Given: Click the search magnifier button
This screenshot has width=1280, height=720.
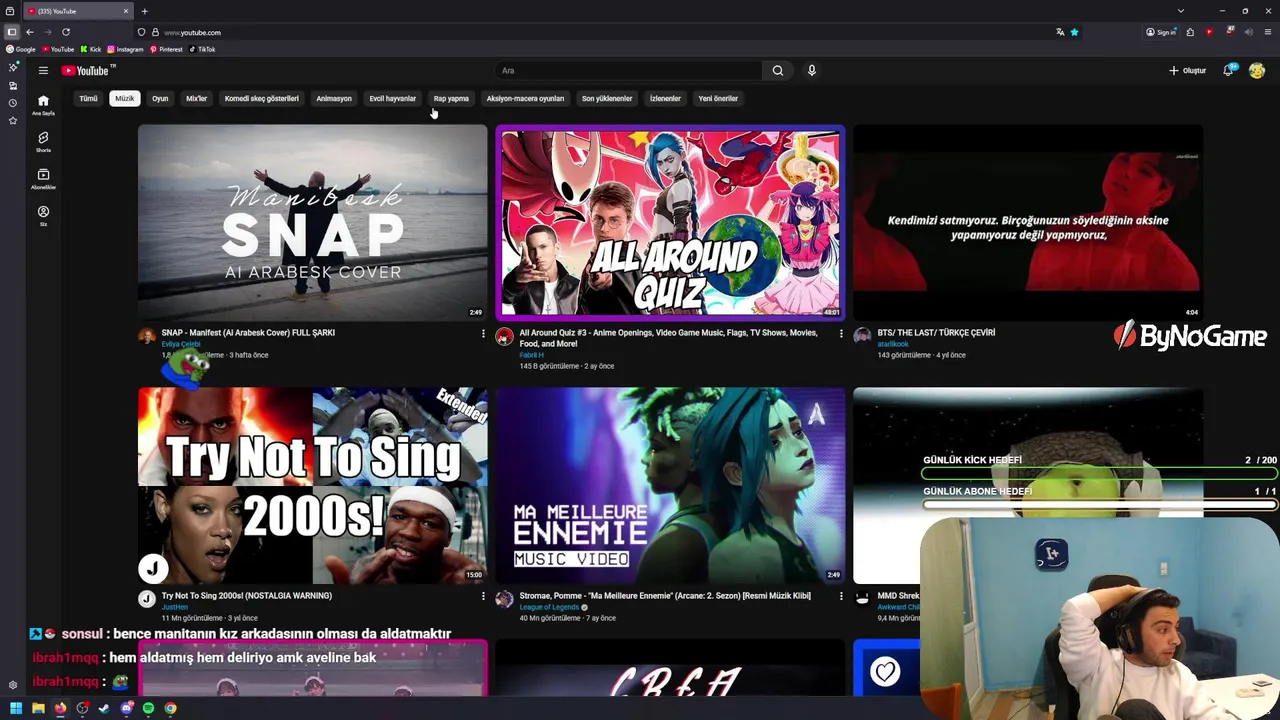Looking at the screenshot, I should point(778,70).
